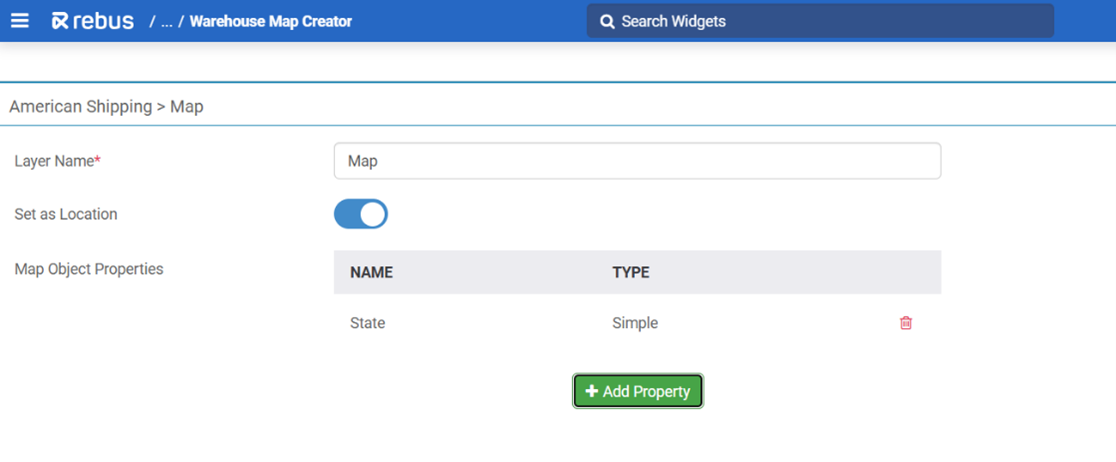The image size is (1116, 462).
Task: Click the Rebus logo
Action: click(x=92, y=21)
